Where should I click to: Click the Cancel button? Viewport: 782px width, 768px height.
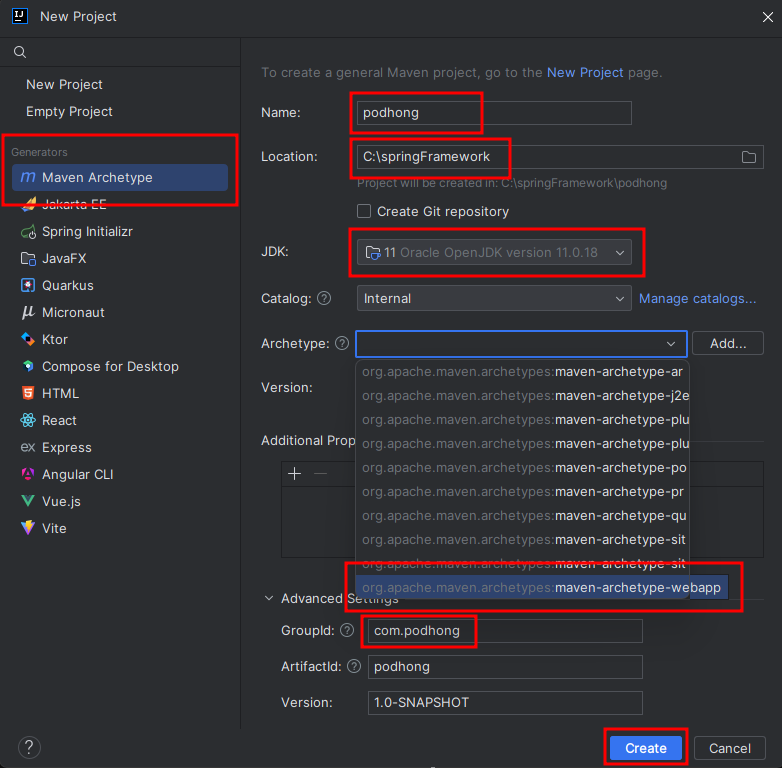(730, 748)
